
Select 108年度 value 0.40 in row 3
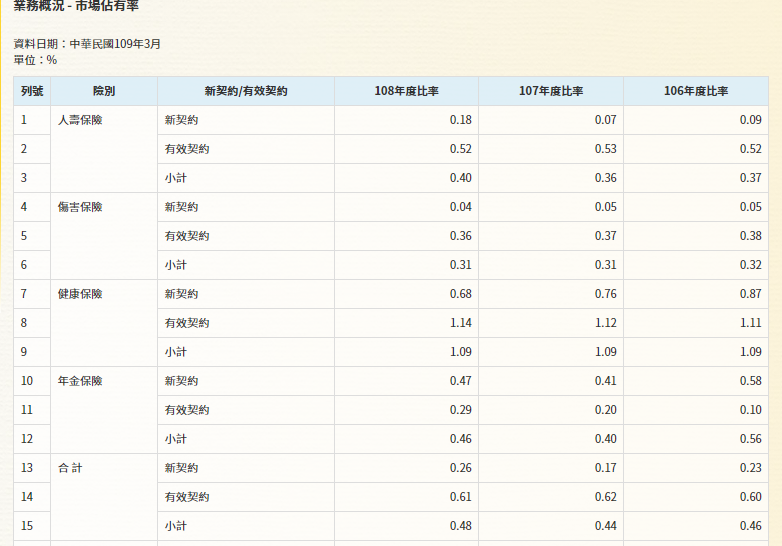460,178
